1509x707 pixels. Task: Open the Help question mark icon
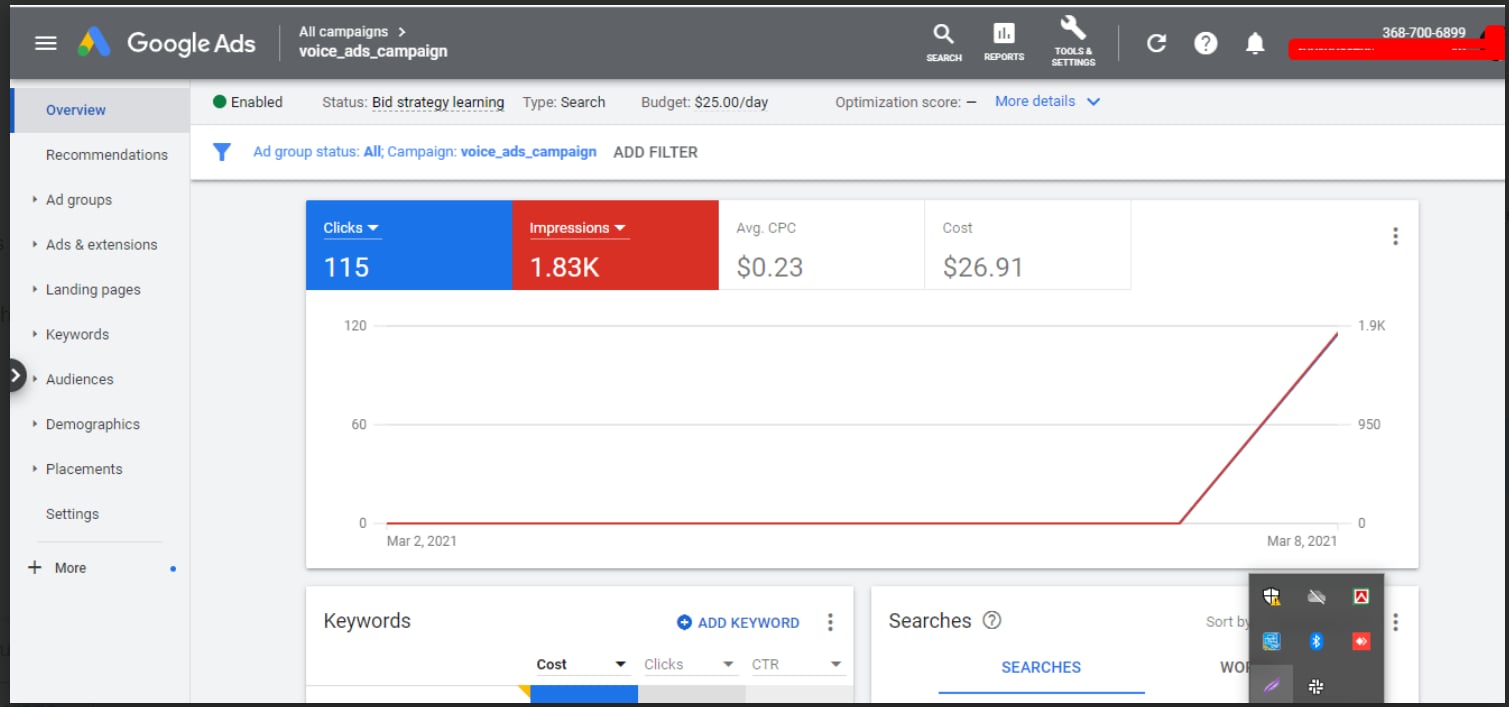click(x=1206, y=43)
